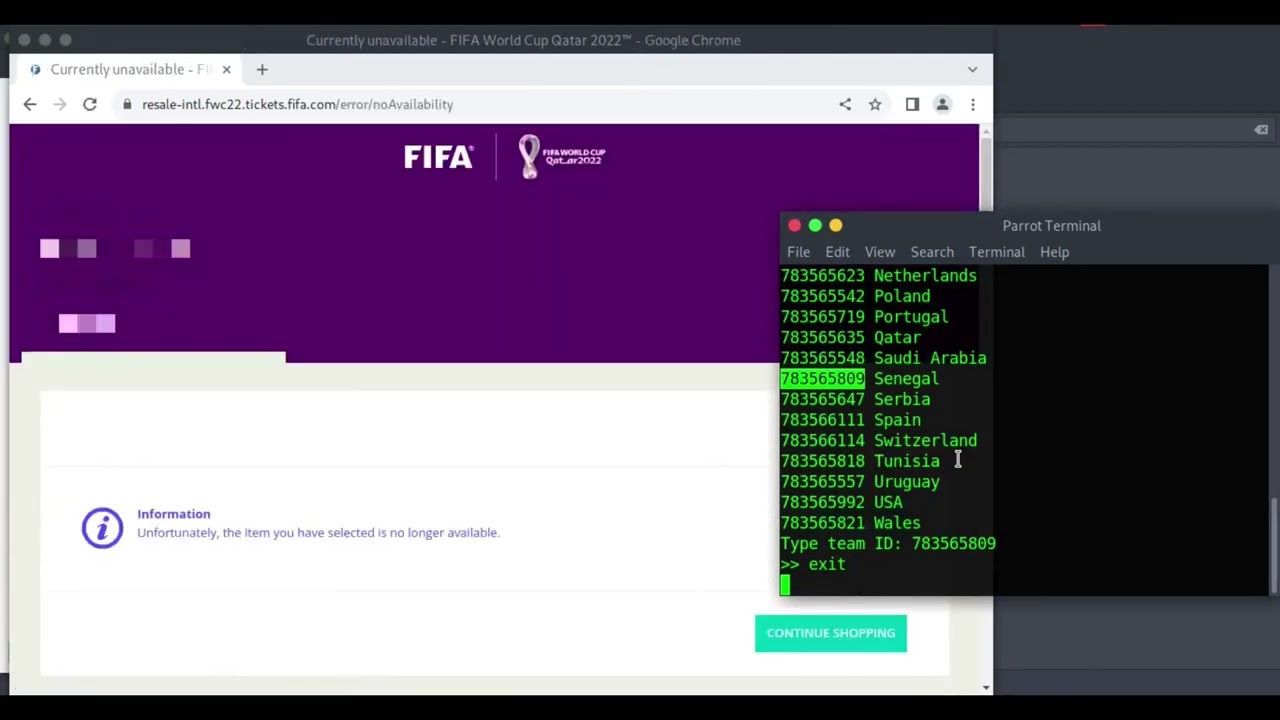Image resolution: width=1280 pixels, height=720 pixels.
Task: Click the 'Information' heading
Action: point(174,514)
